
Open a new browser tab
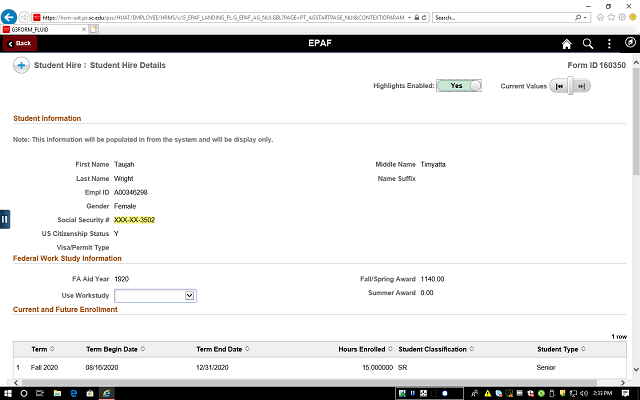pyautogui.click(x=93, y=29)
